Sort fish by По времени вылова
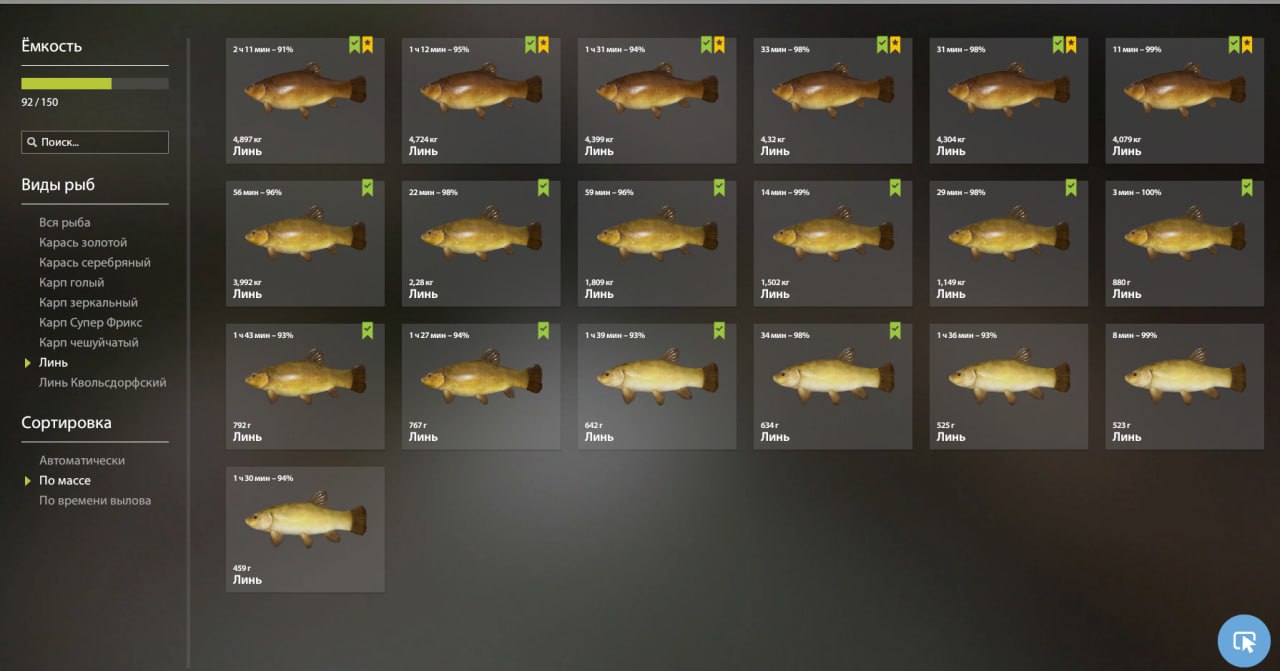The height and width of the screenshot is (671, 1280). [95, 501]
